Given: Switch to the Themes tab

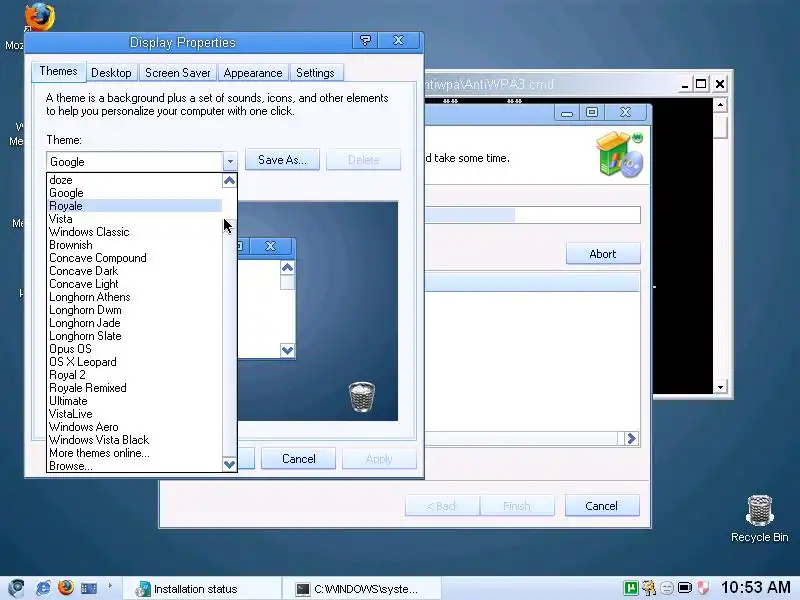Looking at the screenshot, I should click(x=58, y=71).
